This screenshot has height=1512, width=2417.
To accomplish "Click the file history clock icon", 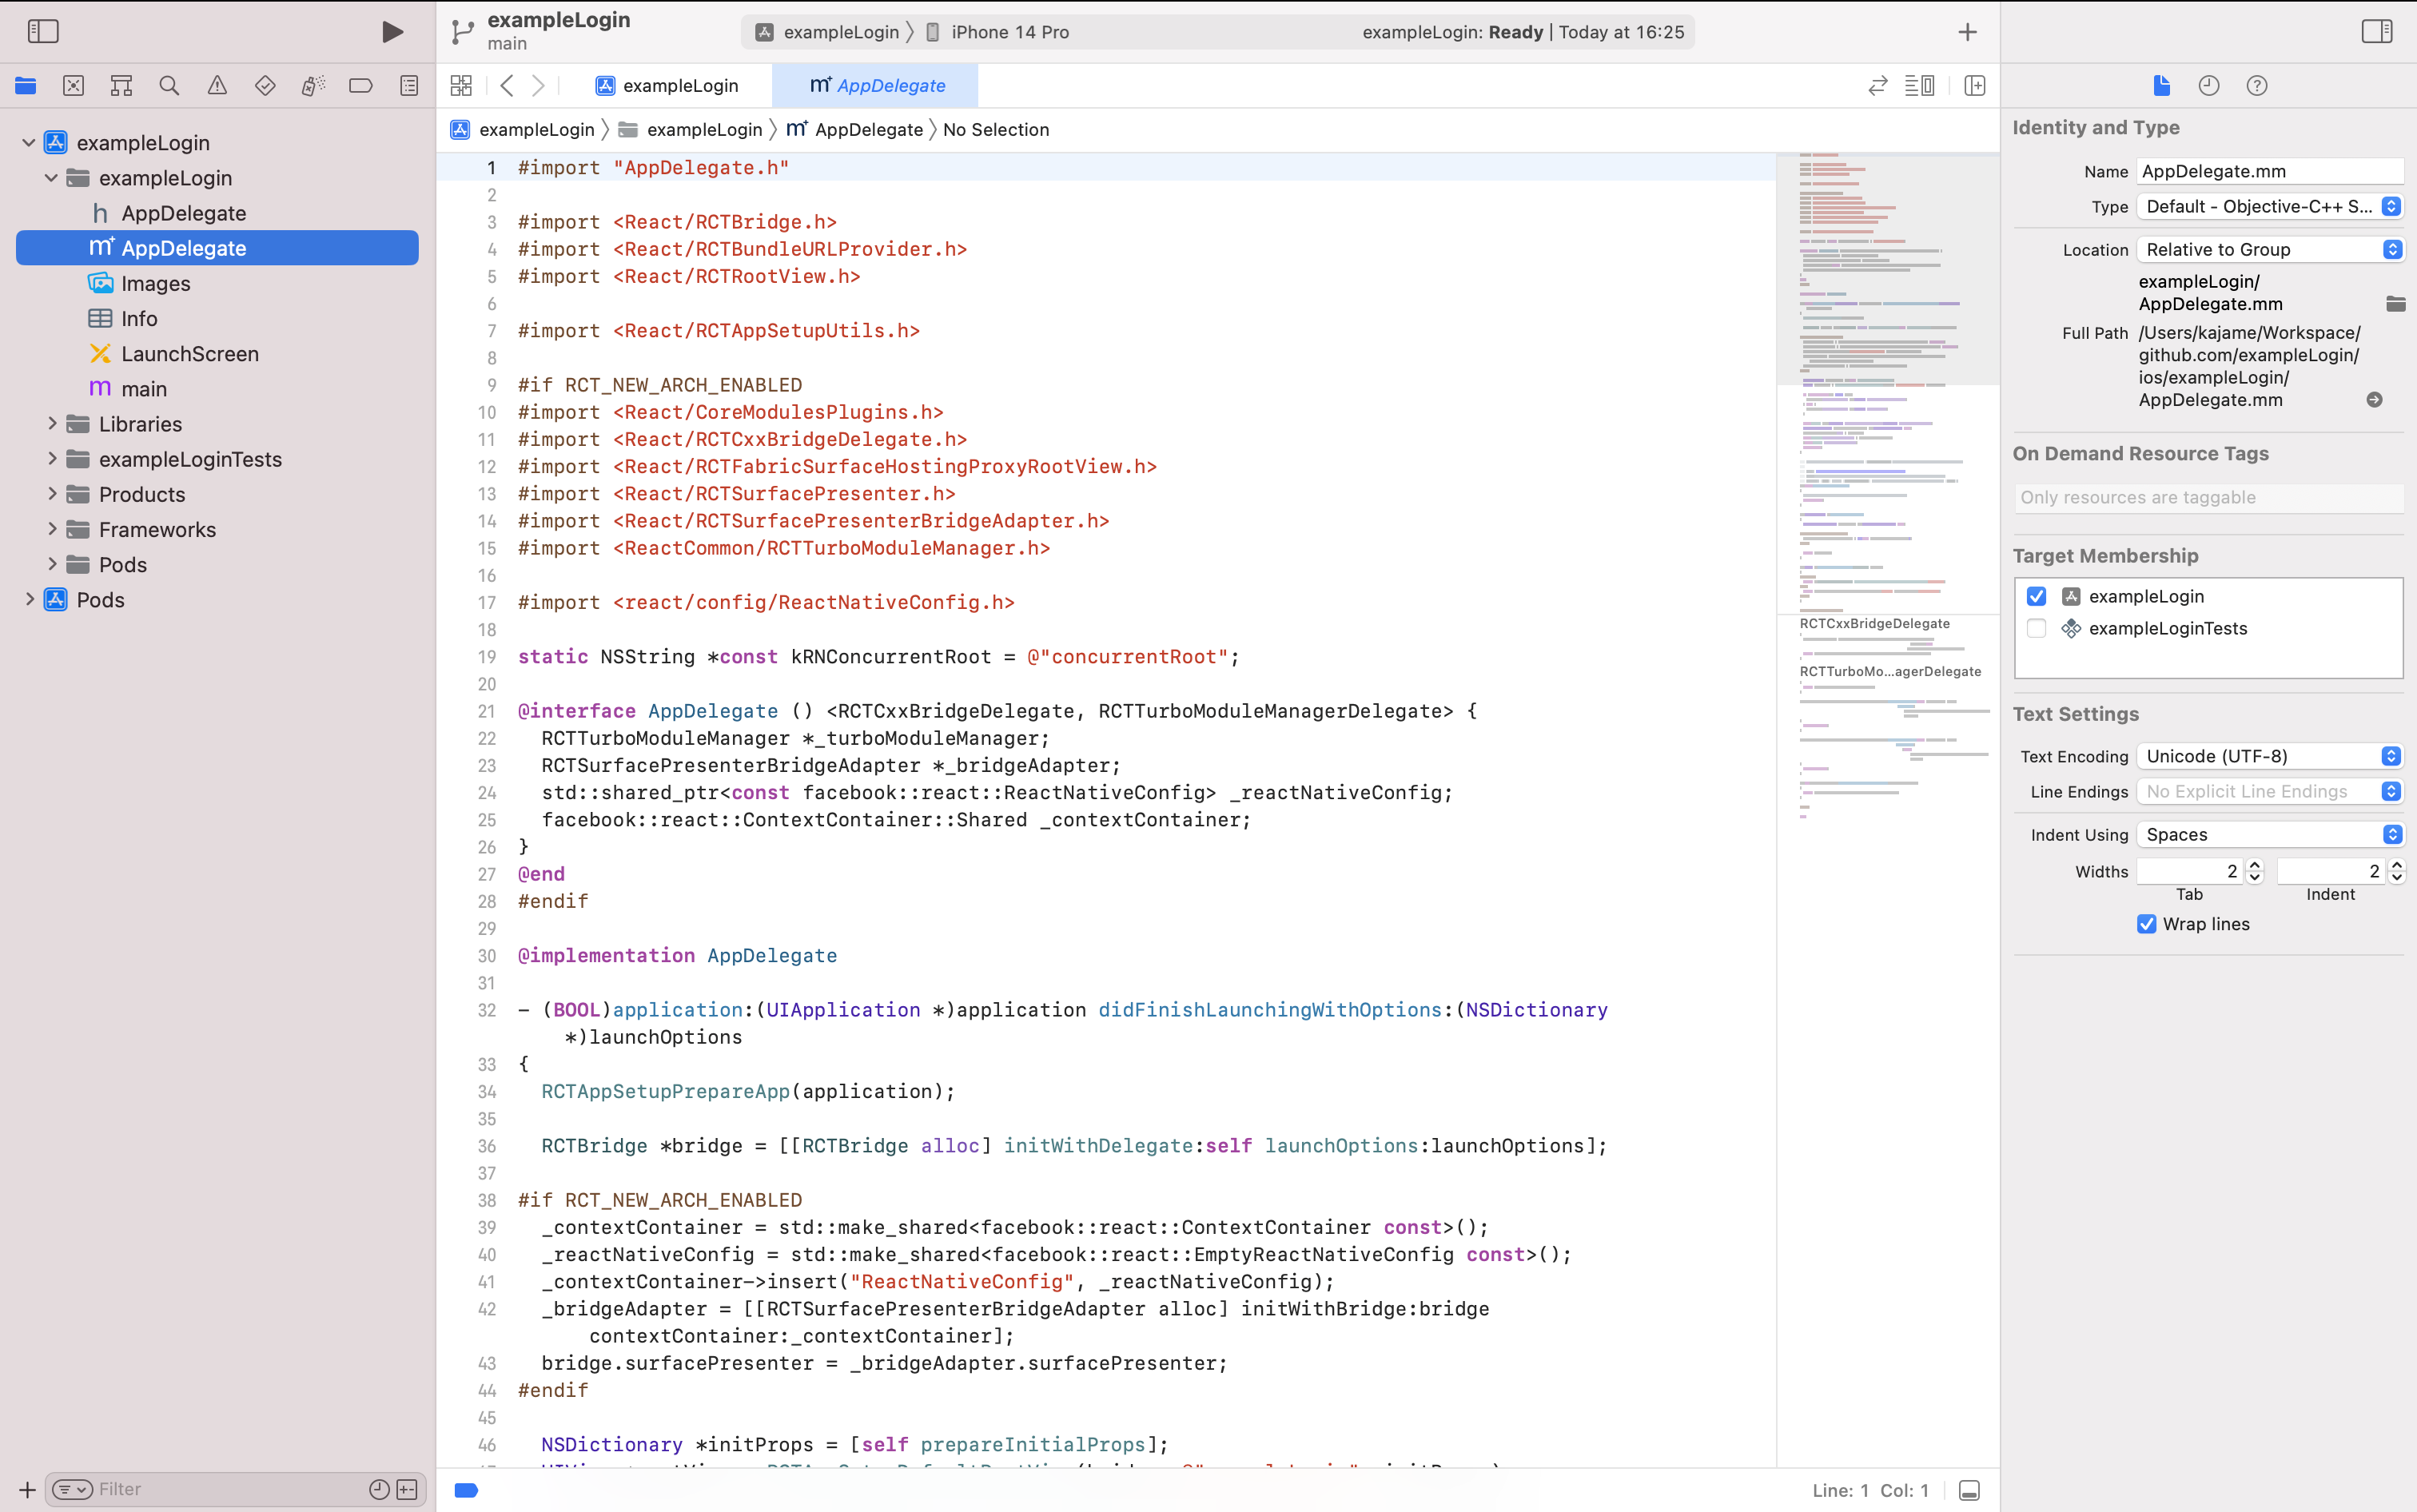I will pos(2208,86).
